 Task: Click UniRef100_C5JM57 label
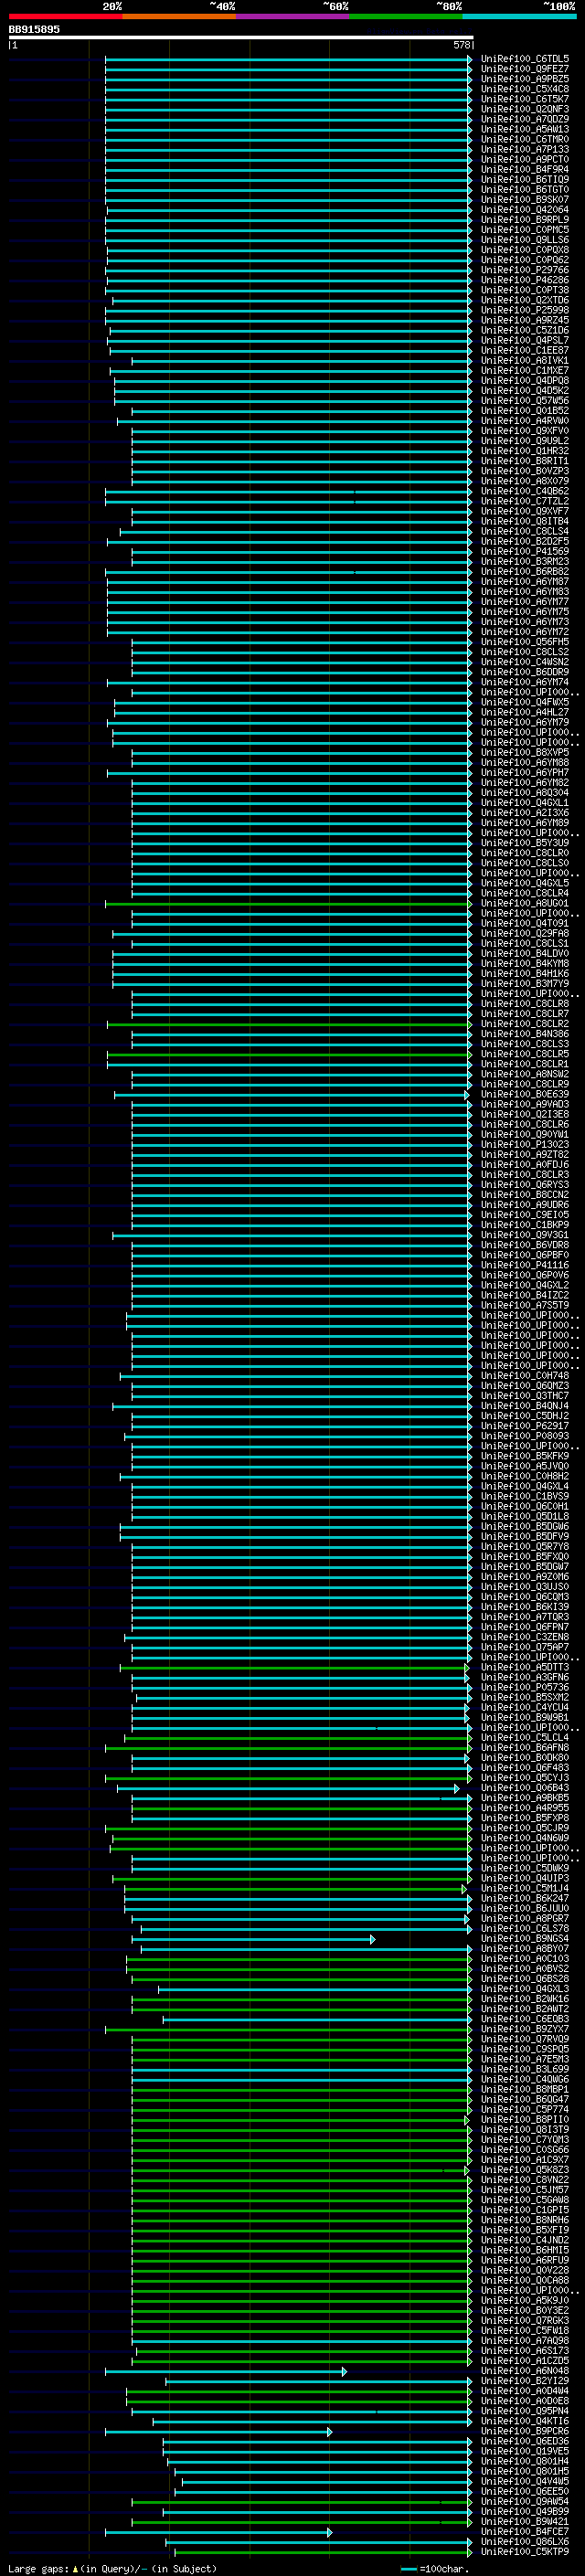coord(525,2190)
